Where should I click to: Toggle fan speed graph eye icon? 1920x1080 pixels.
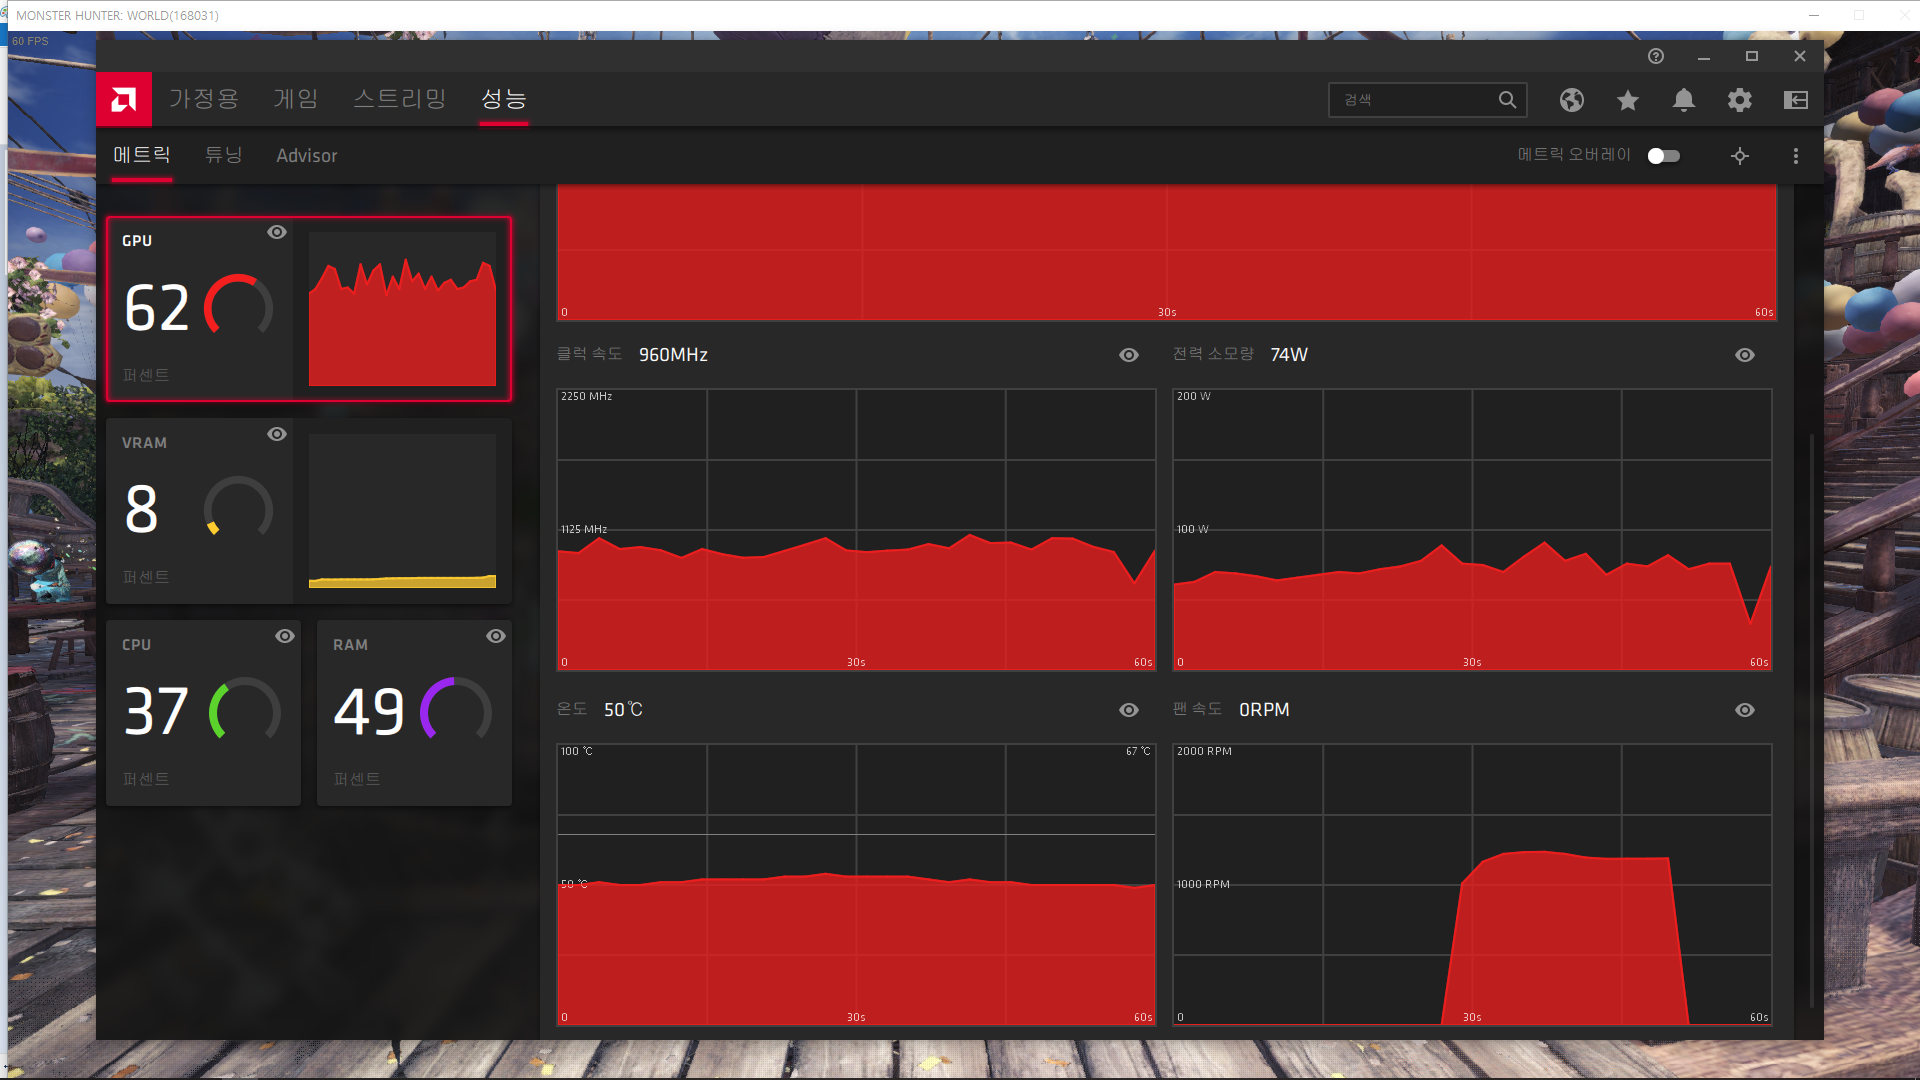tap(1745, 710)
